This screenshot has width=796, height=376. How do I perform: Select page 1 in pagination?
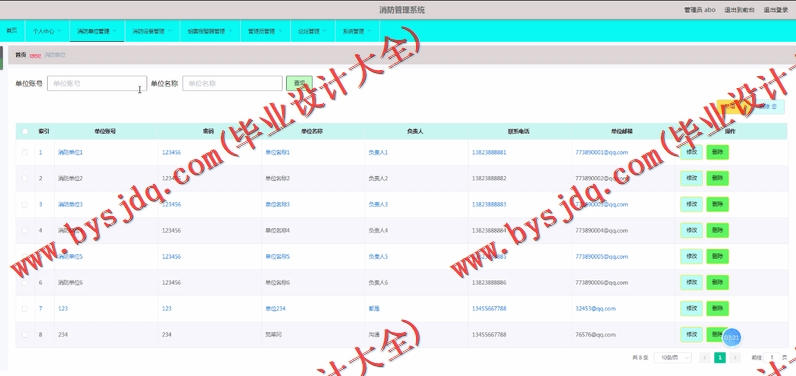tap(720, 358)
